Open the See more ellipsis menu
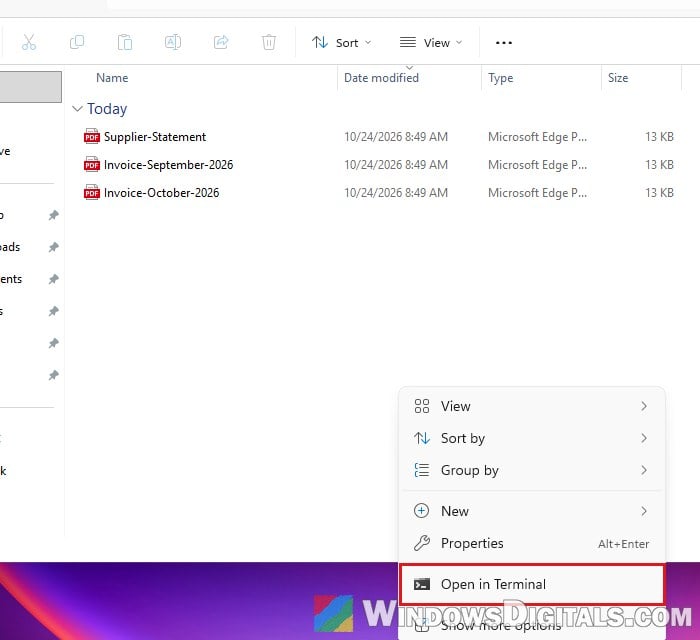Screen dimensions: 700x640 (x=504, y=43)
